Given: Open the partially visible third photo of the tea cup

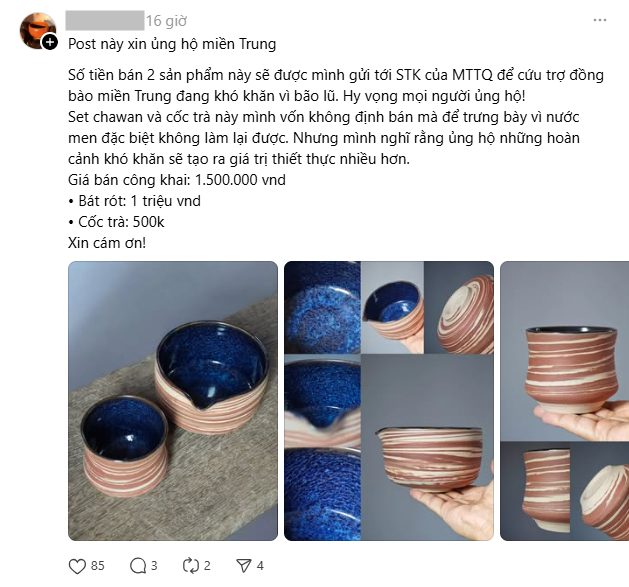Looking at the screenshot, I should [564, 401].
